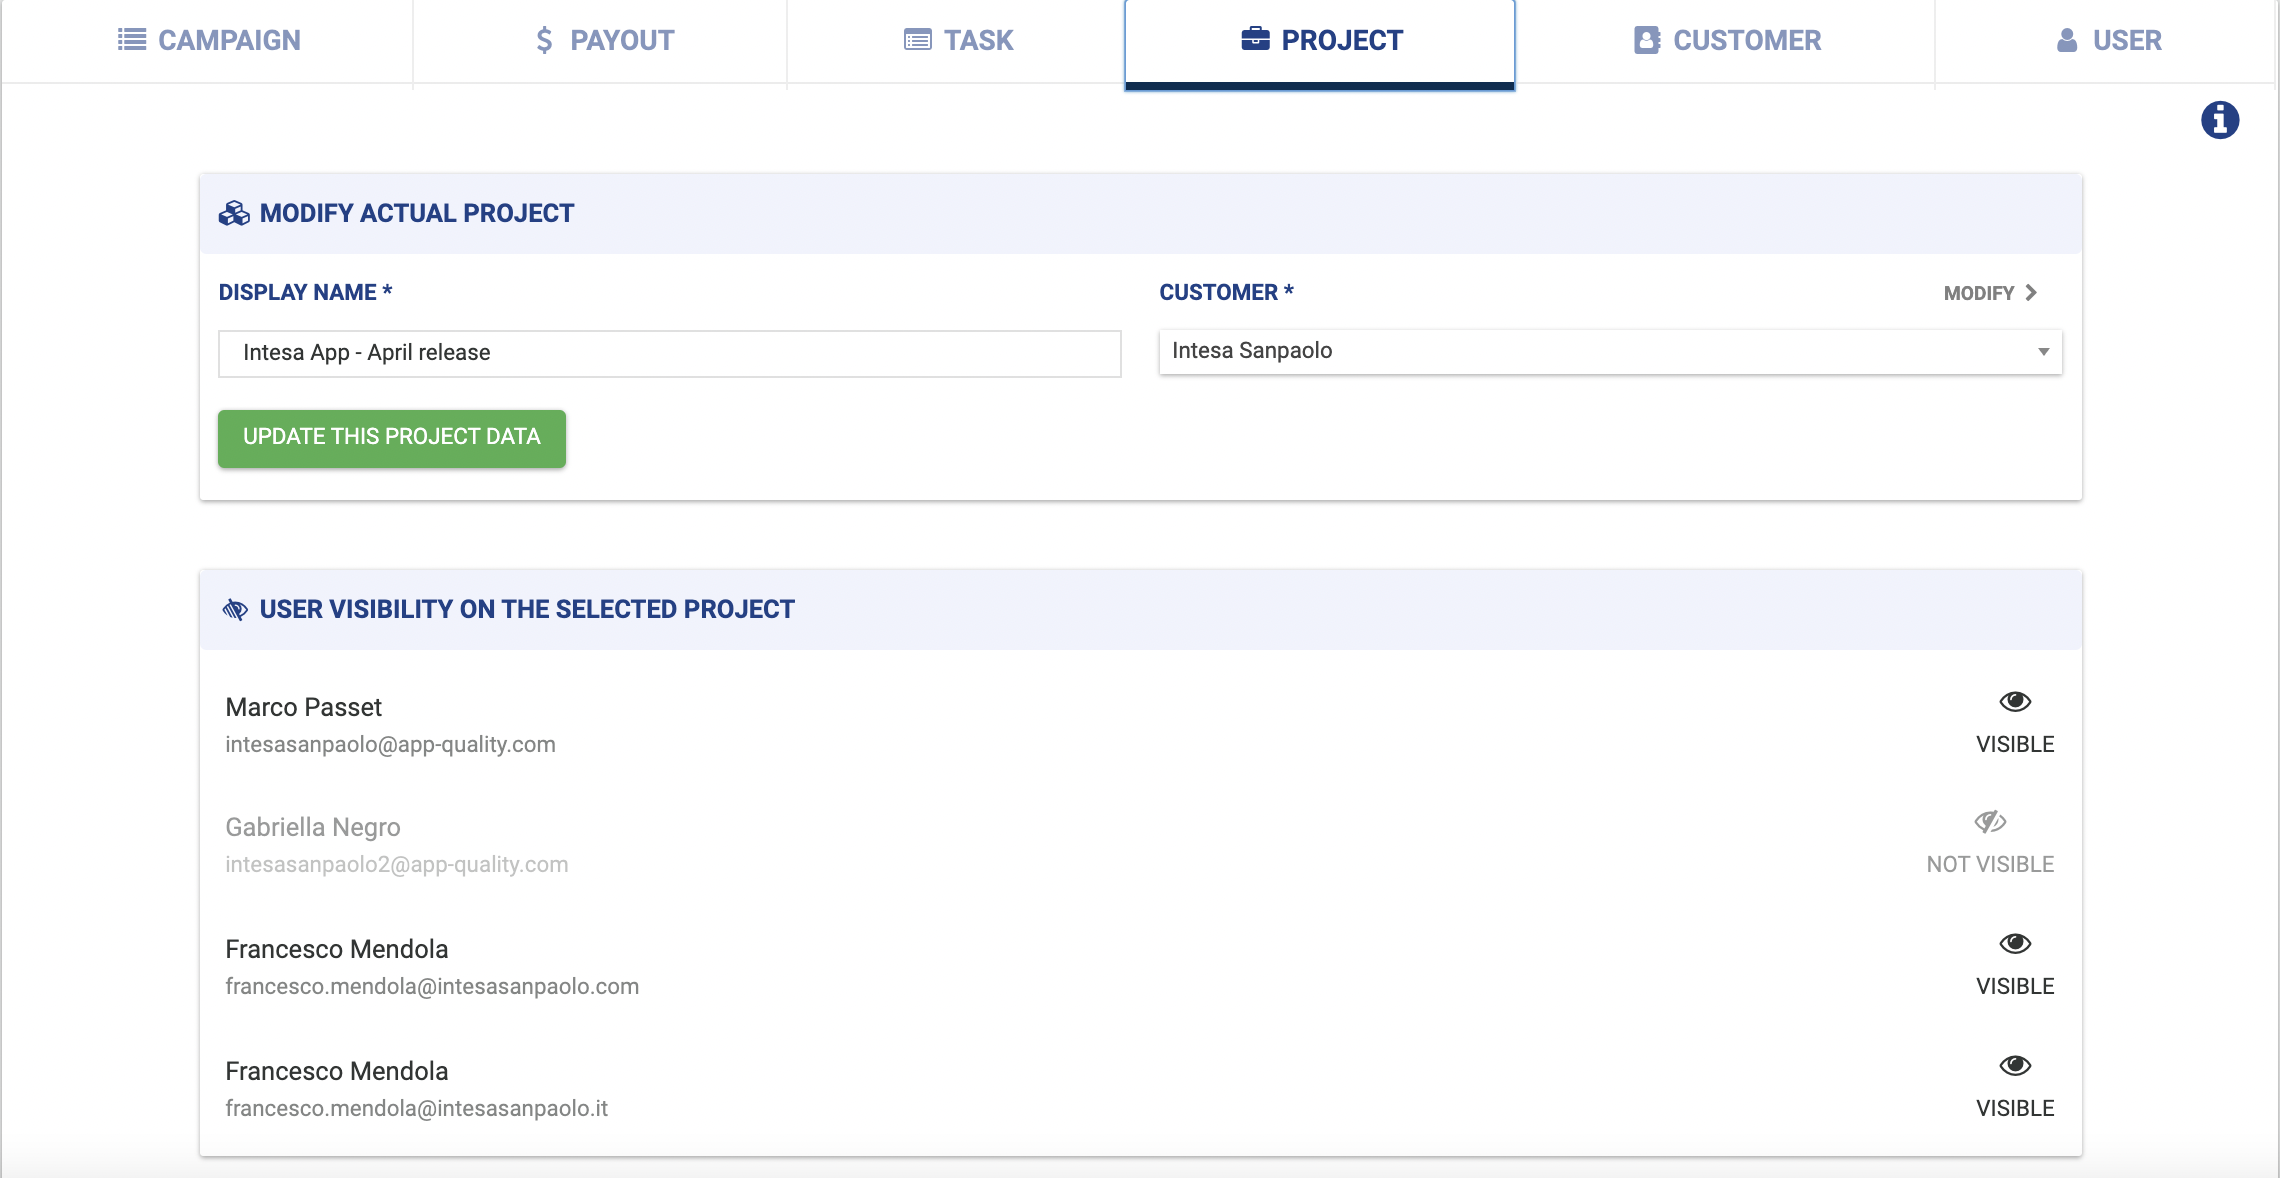The width and height of the screenshot is (2280, 1178).
Task: Click the blue info circle icon
Action: pyautogui.click(x=2219, y=120)
